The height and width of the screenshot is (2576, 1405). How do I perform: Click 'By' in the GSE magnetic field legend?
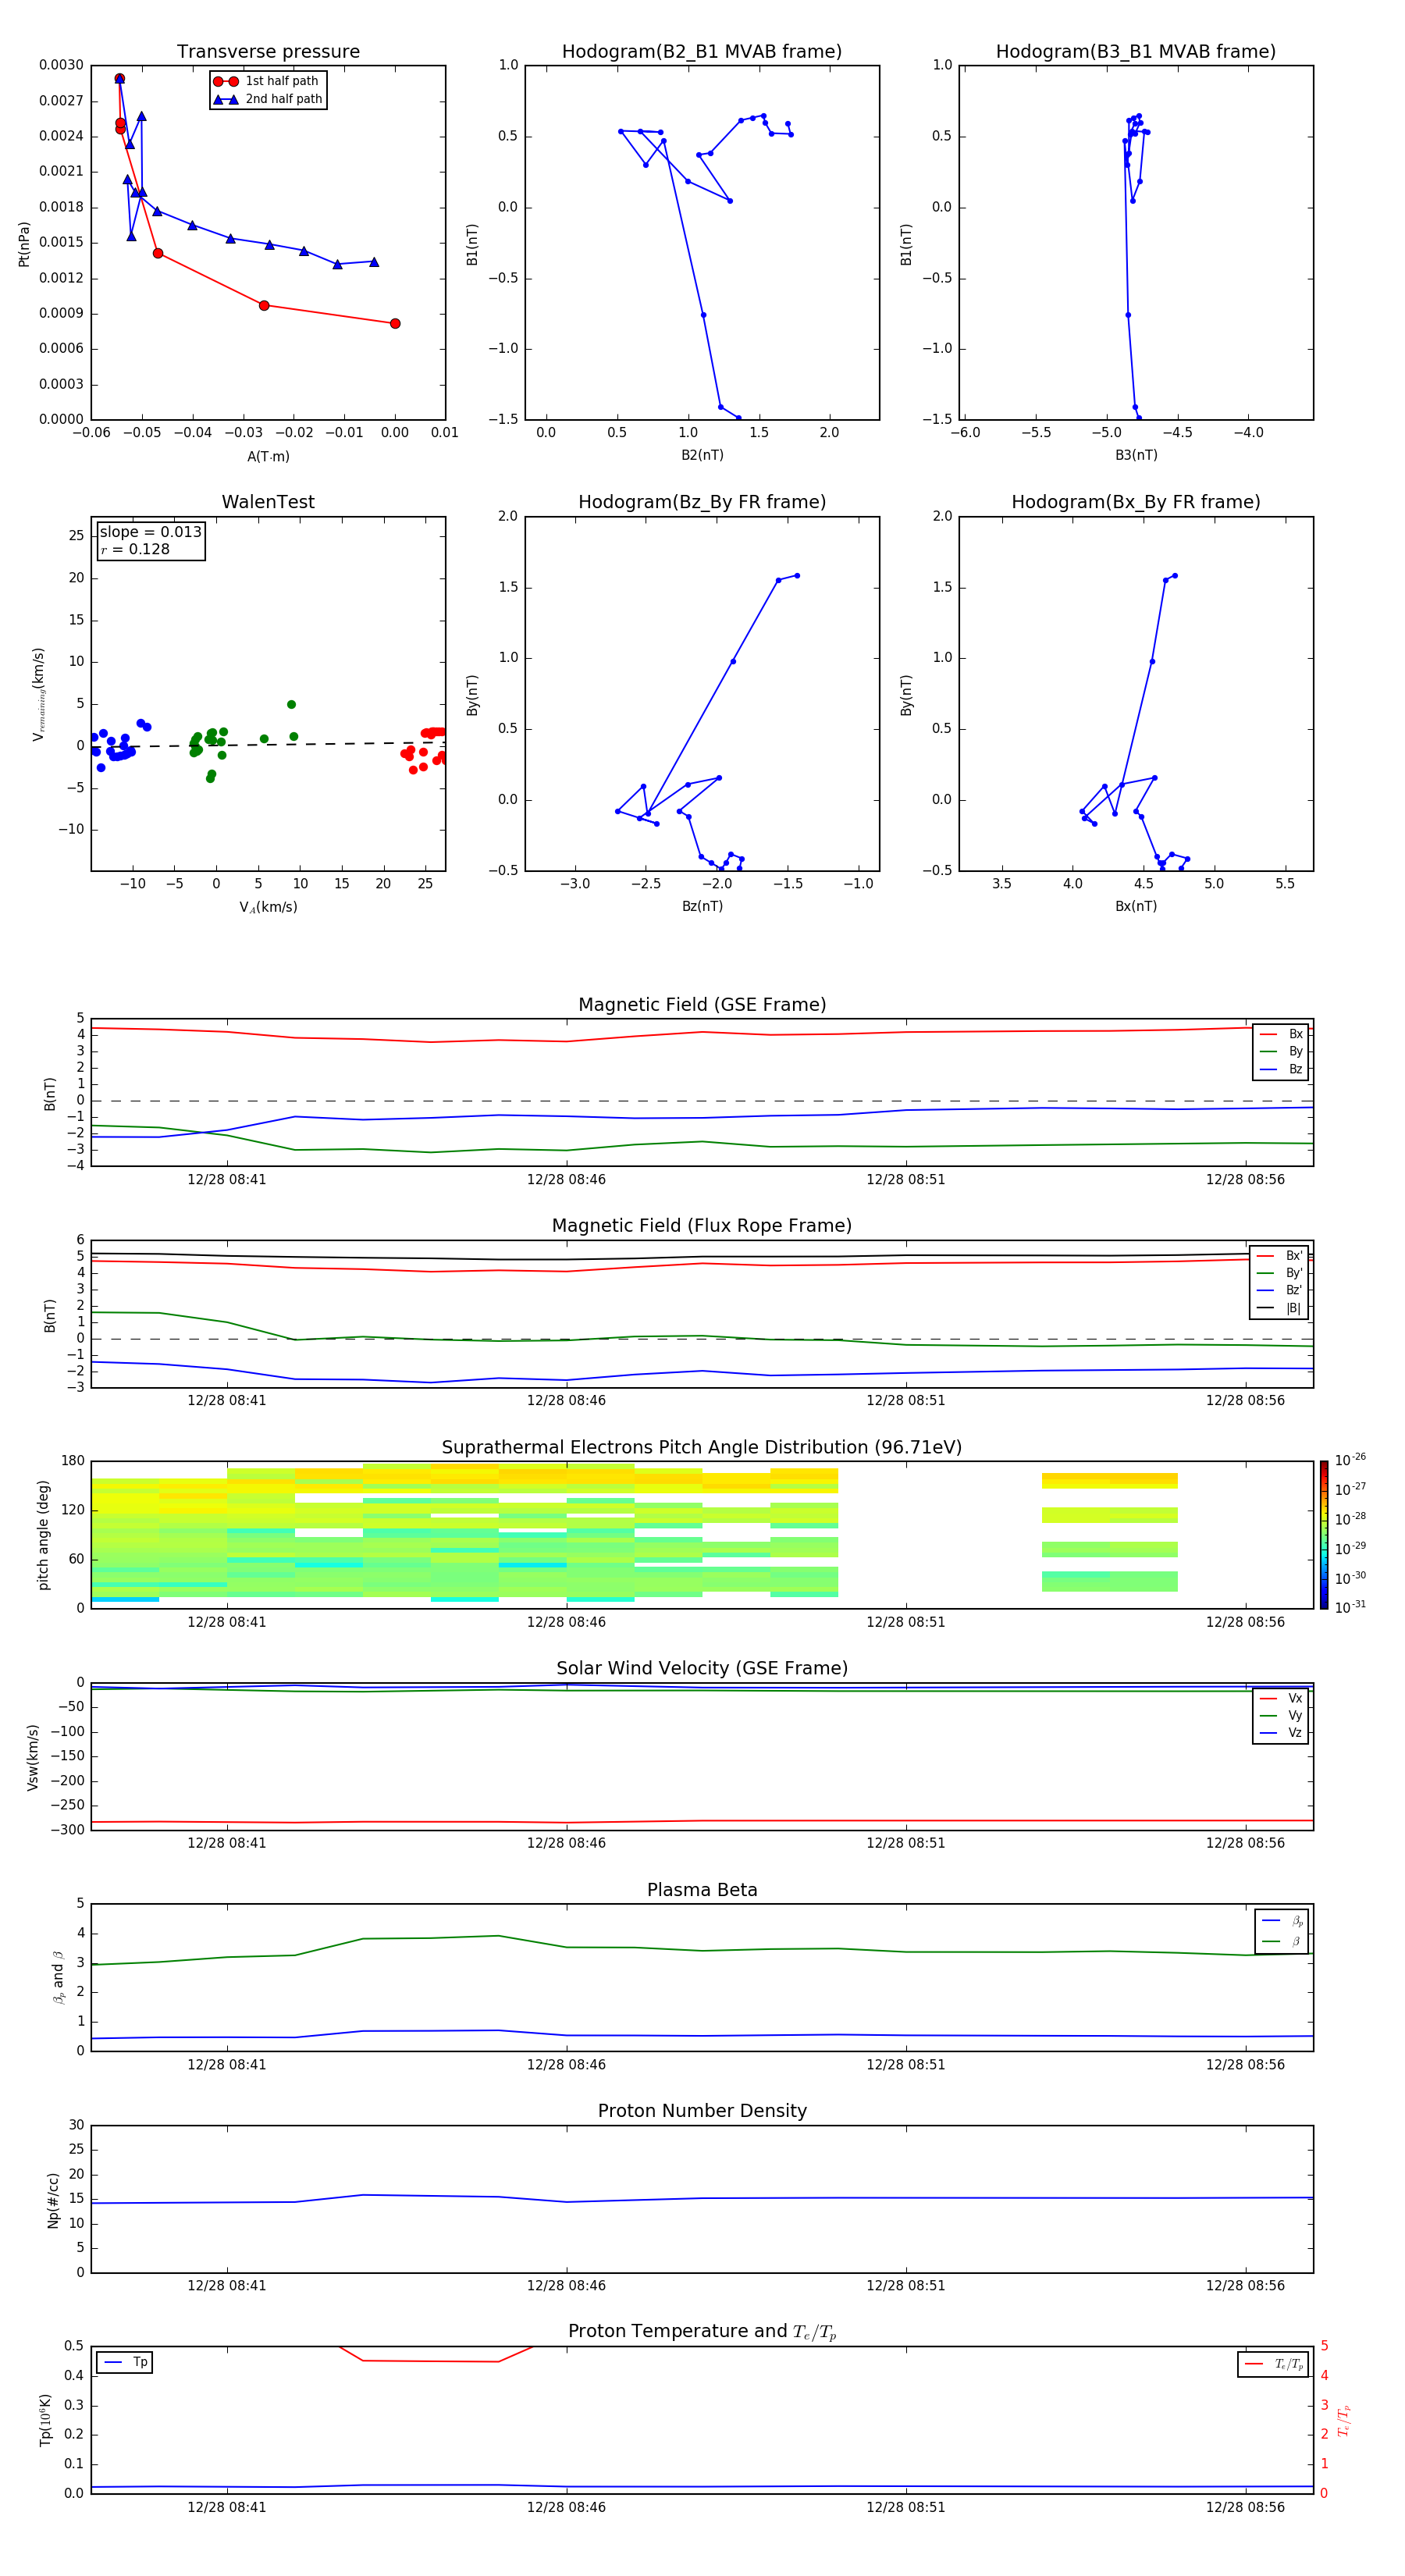click(x=1281, y=1051)
